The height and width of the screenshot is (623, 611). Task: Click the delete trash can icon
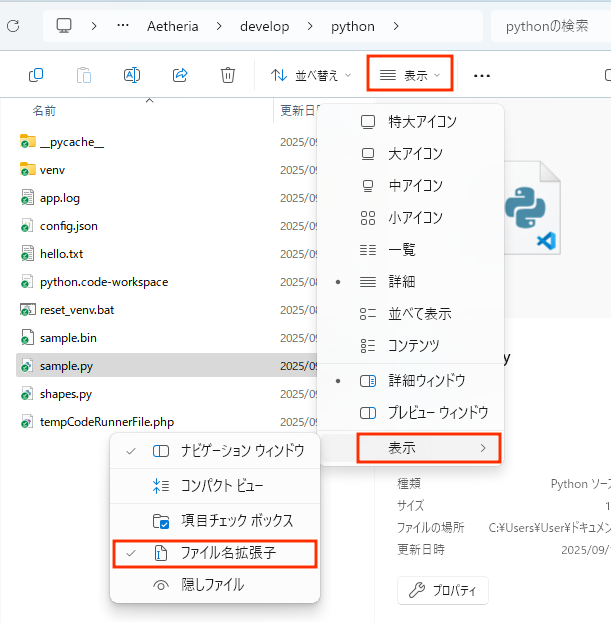point(228,75)
